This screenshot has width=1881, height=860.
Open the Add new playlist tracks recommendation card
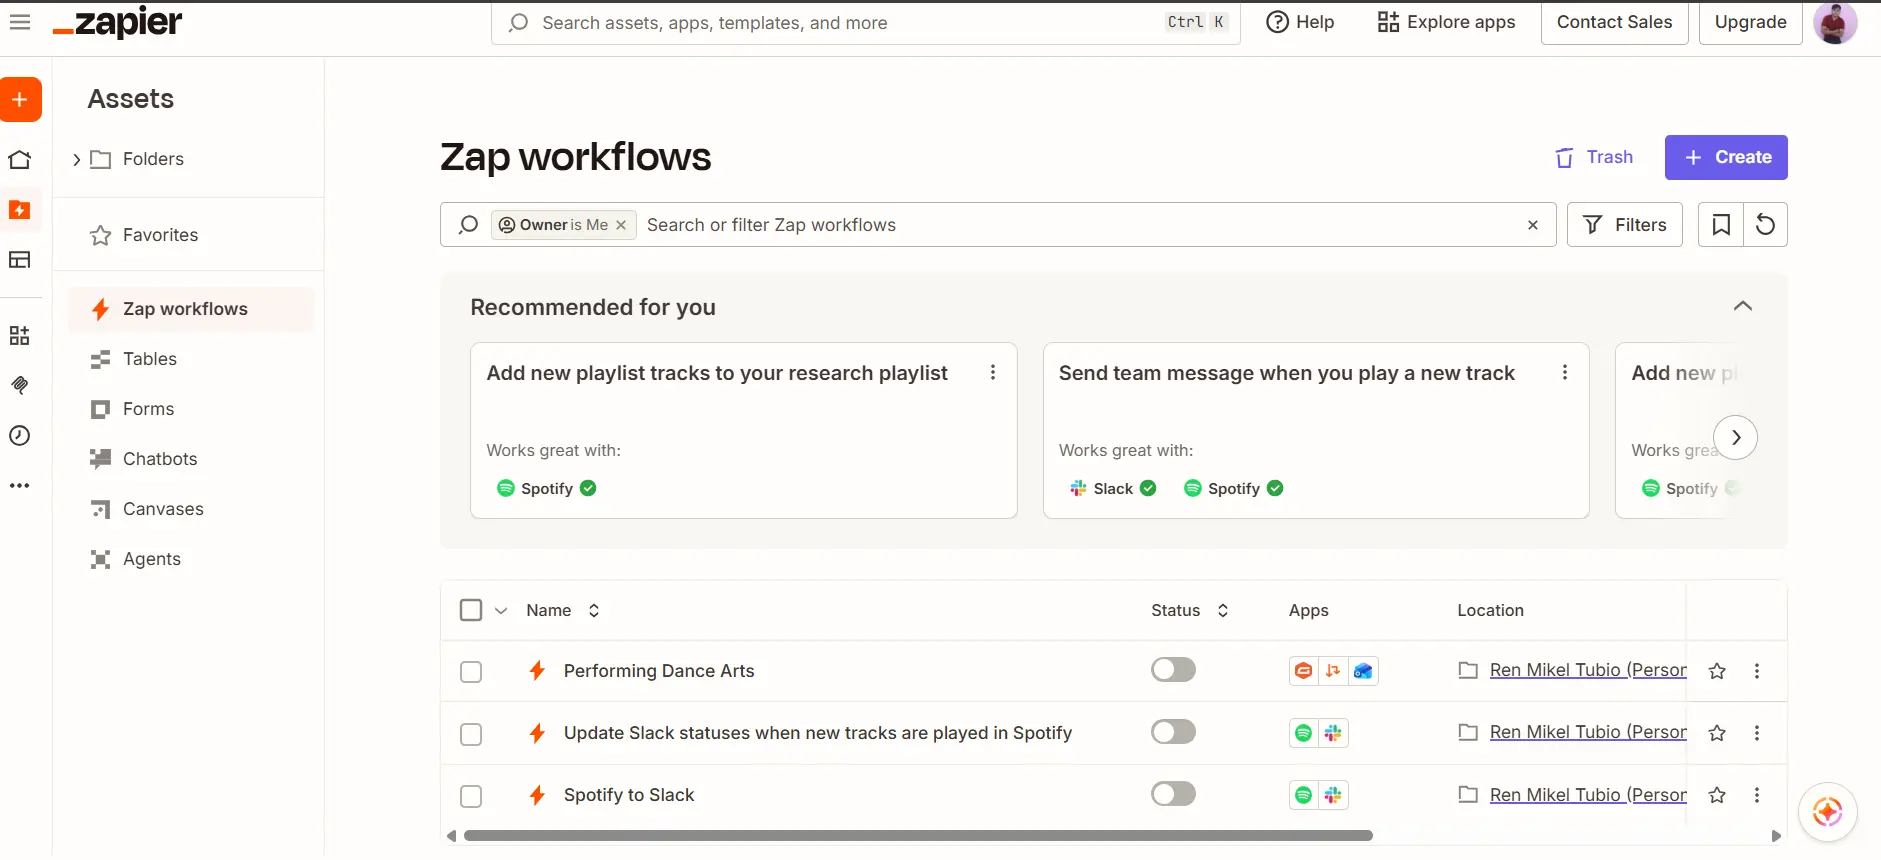[x=744, y=431]
